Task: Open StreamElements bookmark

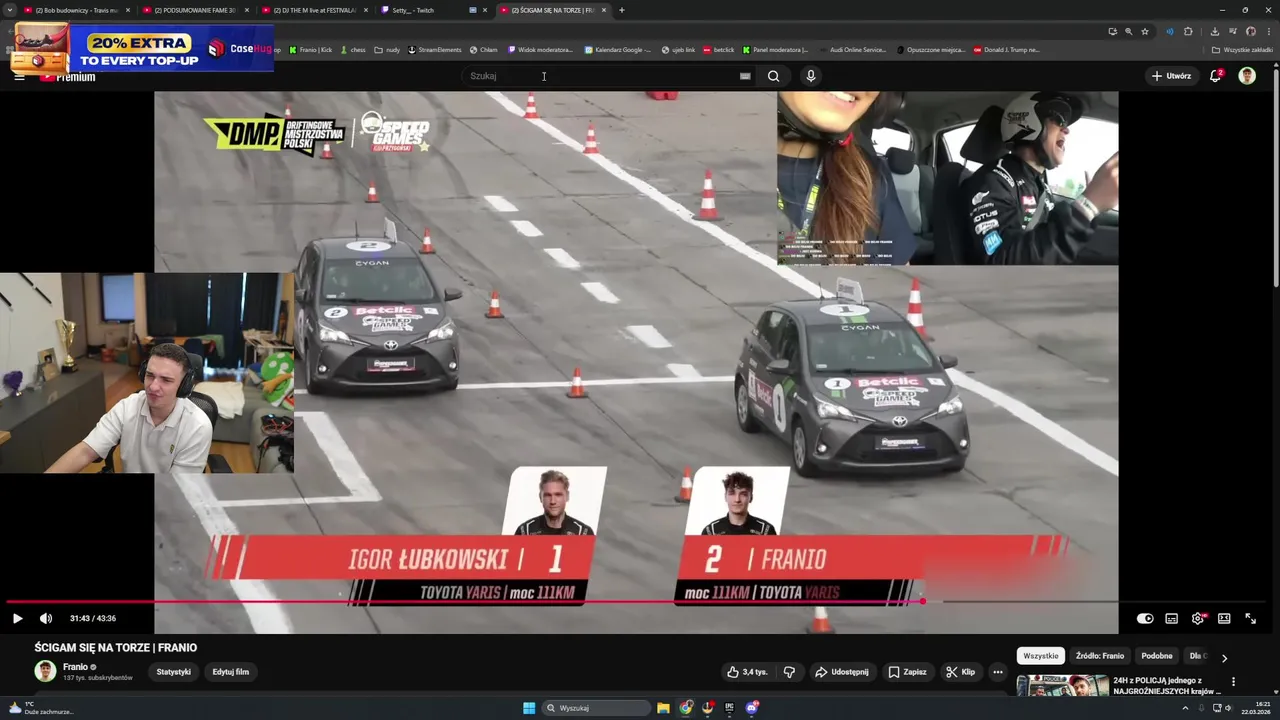Action: pos(435,49)
